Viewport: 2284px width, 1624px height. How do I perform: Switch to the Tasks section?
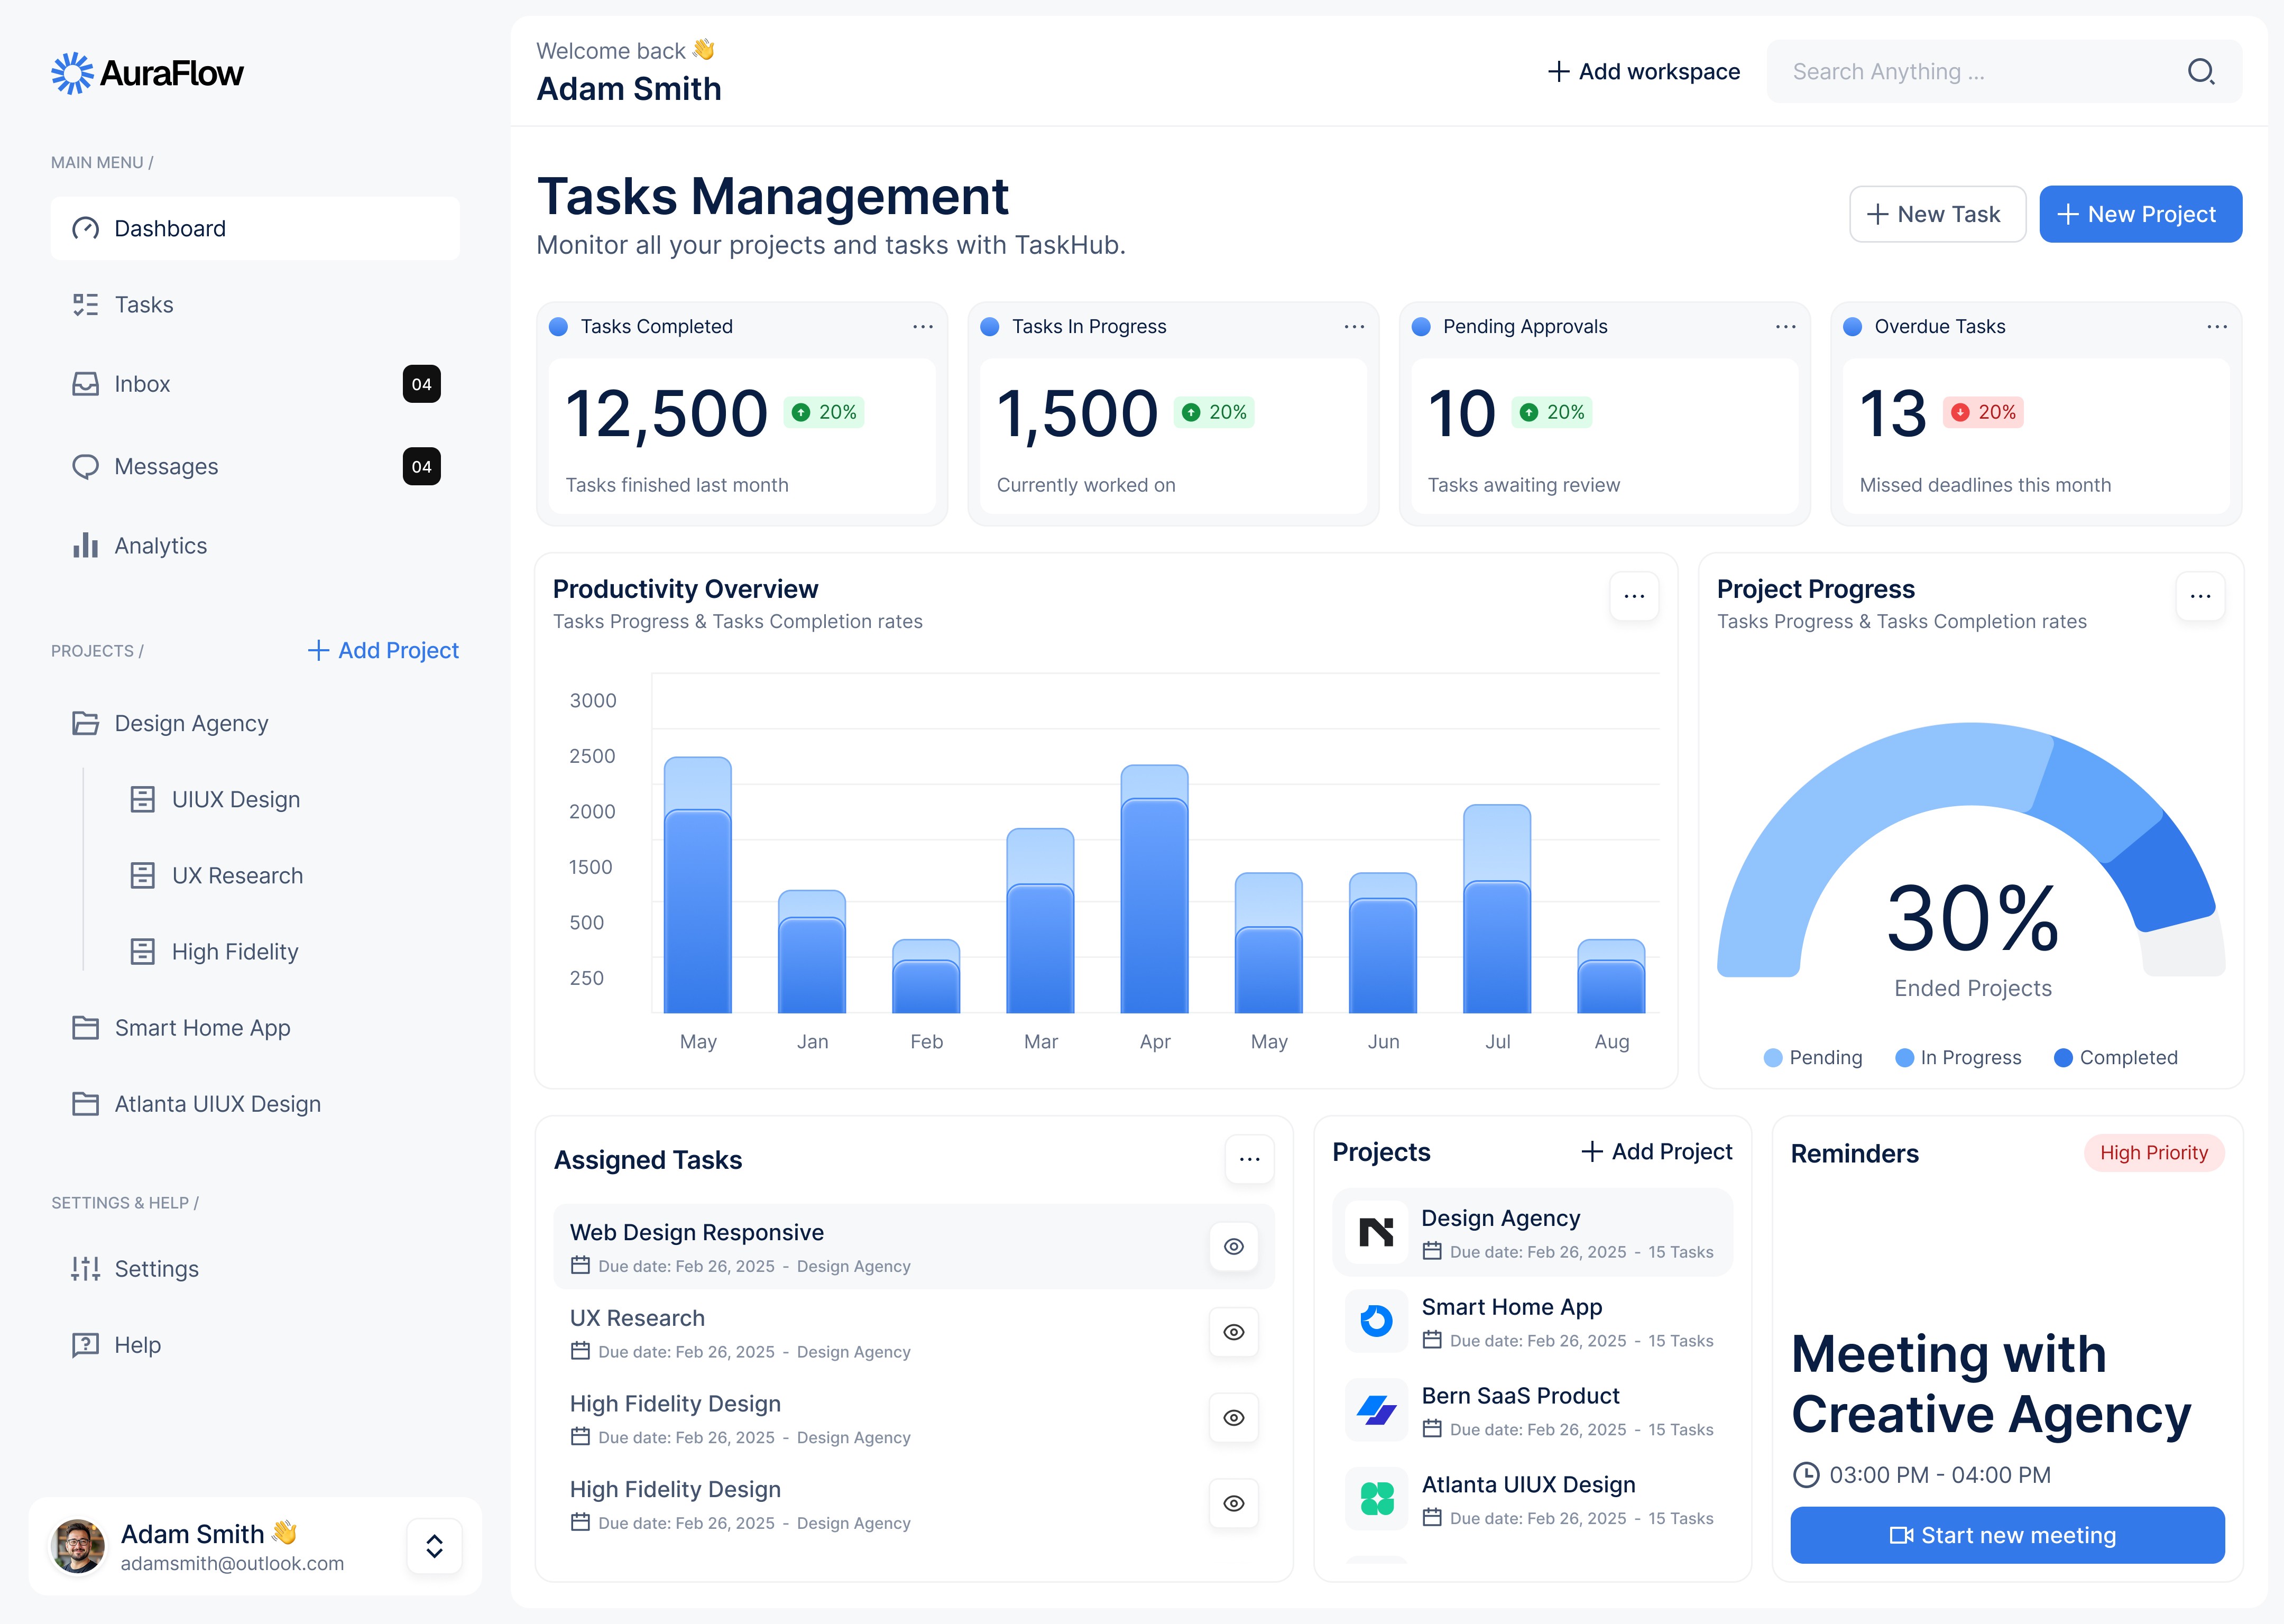(143, 304)
